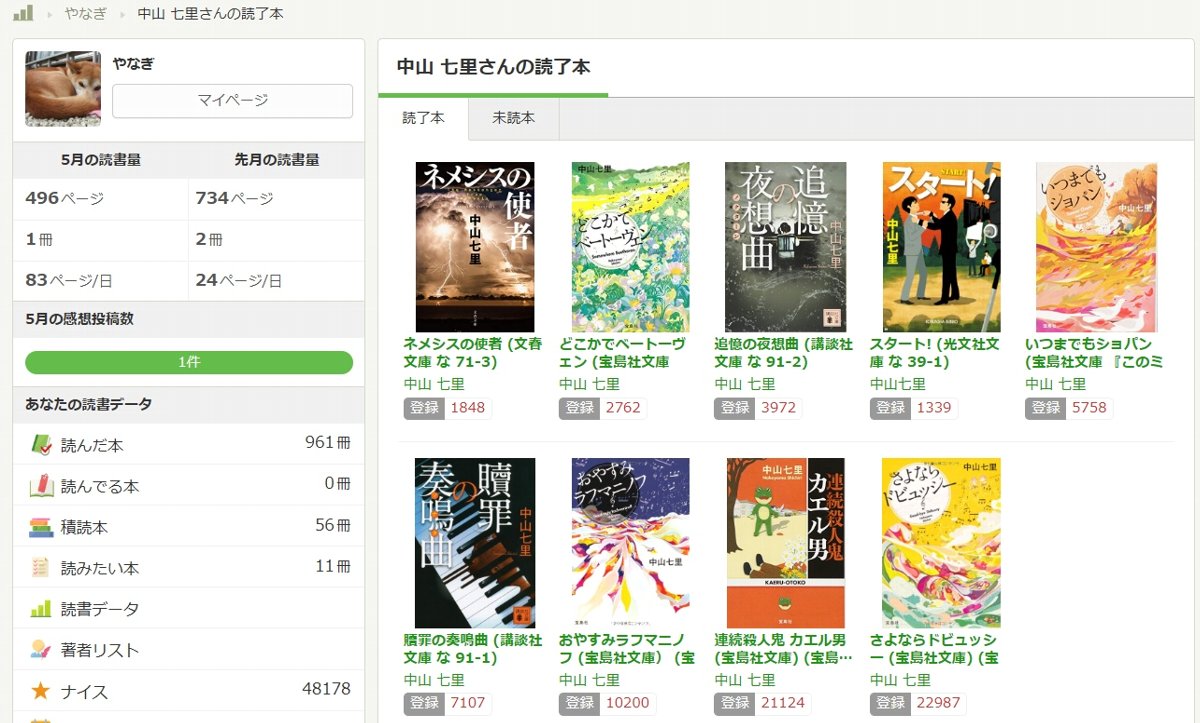Open 追憶の夜想曲 book cover

[x=786, y=247]
